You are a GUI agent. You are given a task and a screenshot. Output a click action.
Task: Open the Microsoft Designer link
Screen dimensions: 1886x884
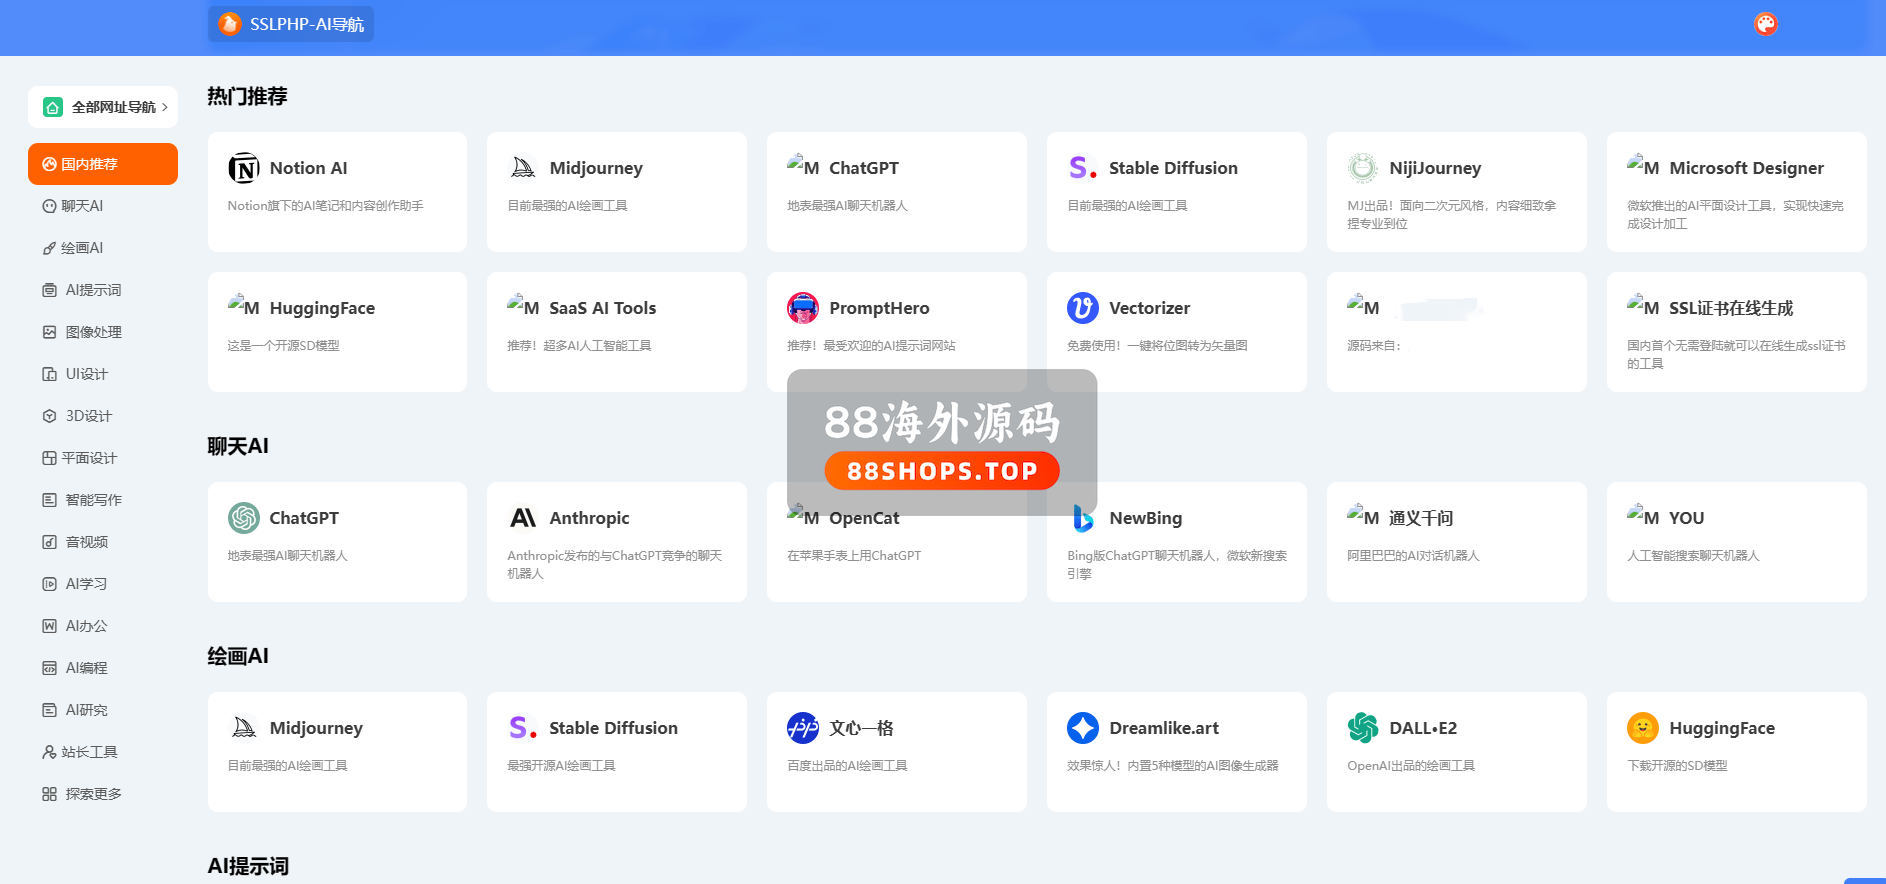1745,168
